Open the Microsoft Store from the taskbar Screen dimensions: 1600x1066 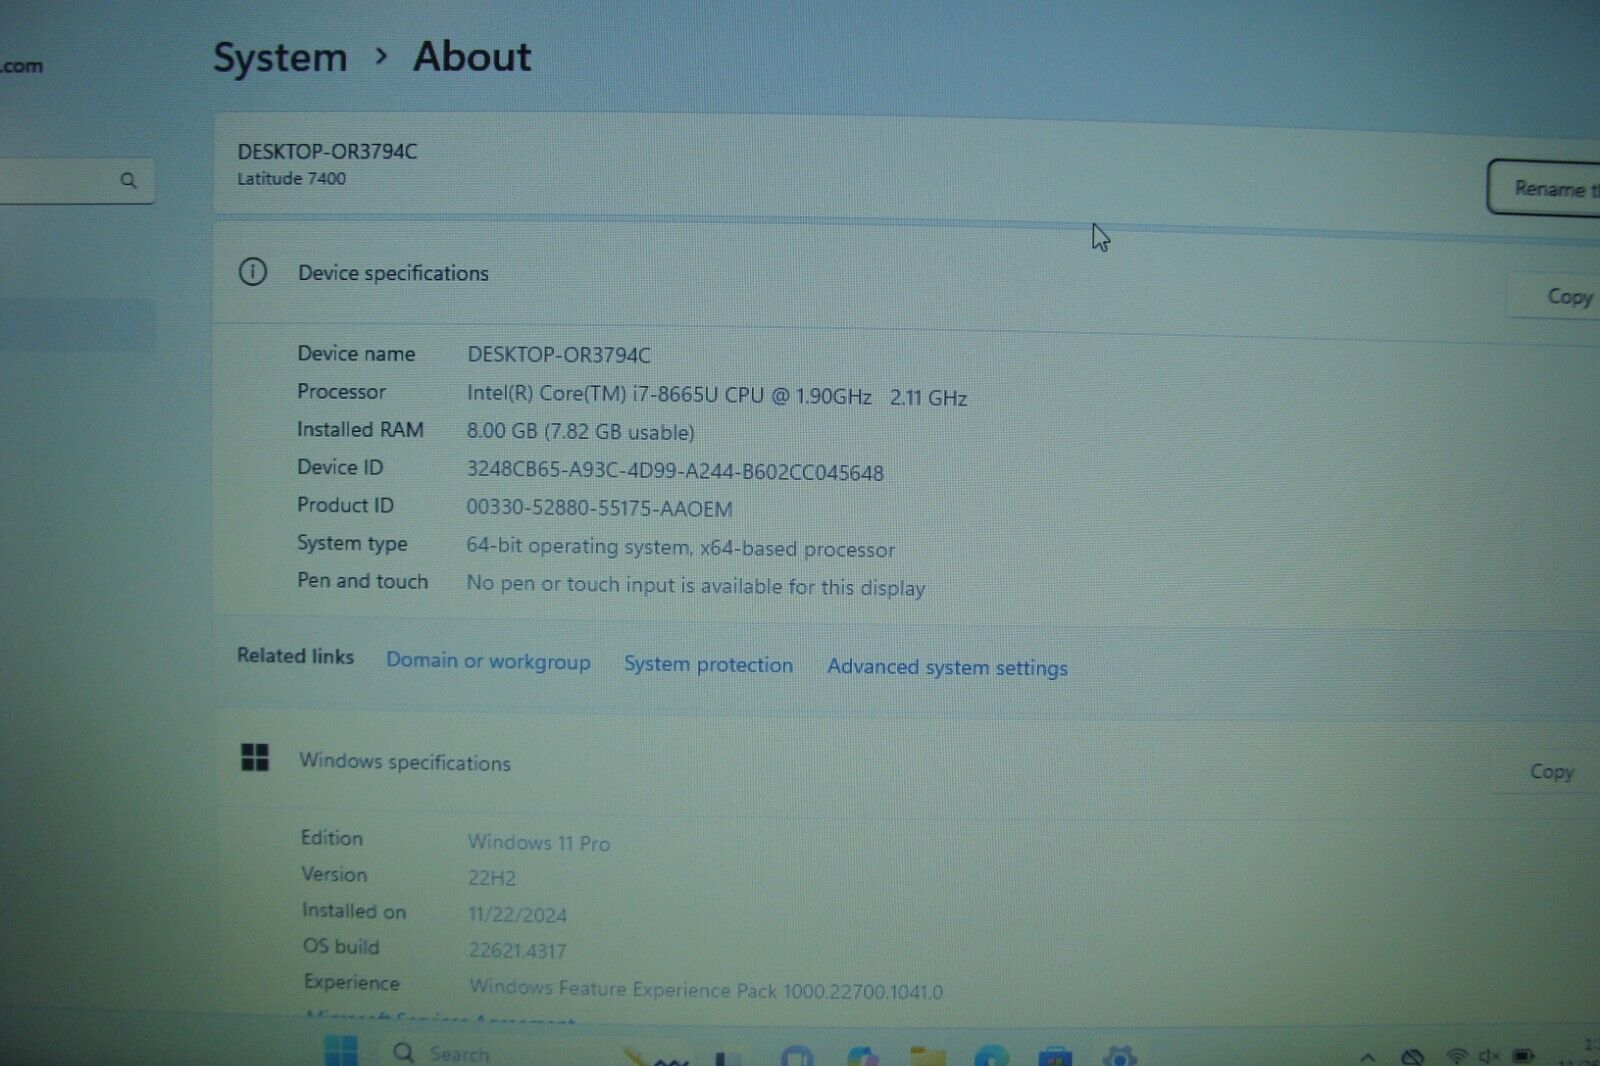click(x=1054, y=1052)
